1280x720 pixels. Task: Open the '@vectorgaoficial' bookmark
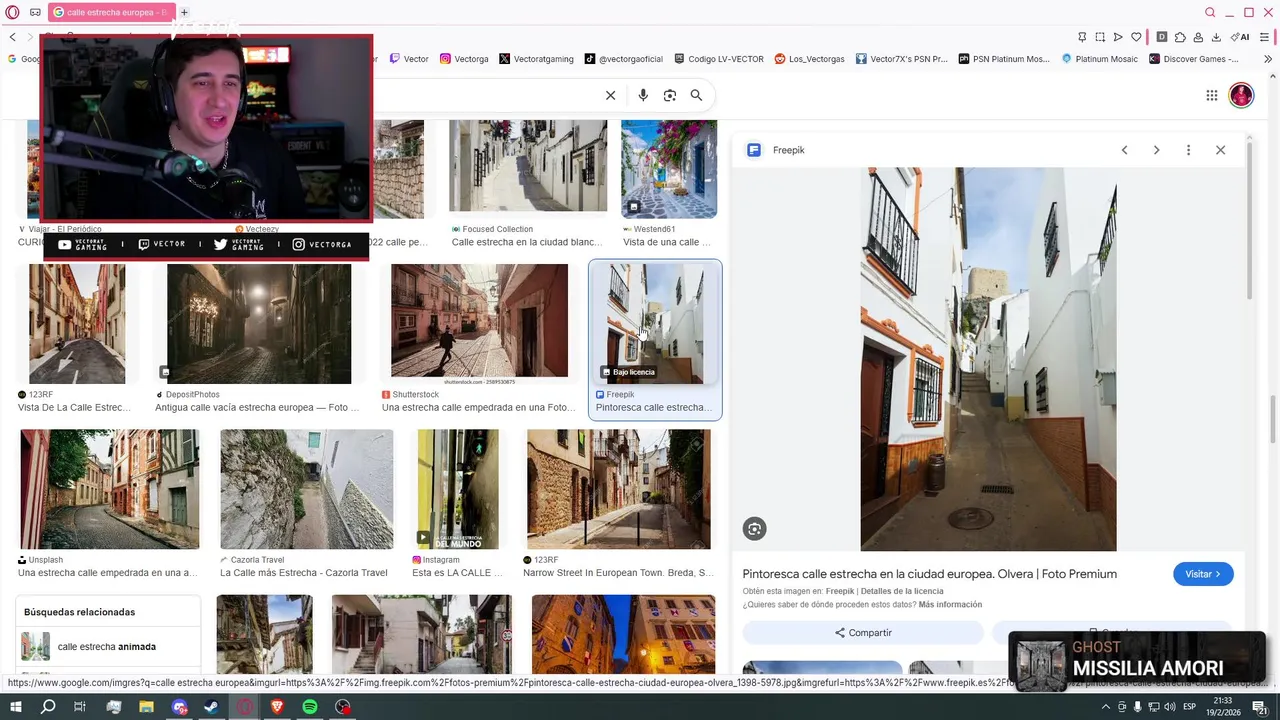coord(624,59)
